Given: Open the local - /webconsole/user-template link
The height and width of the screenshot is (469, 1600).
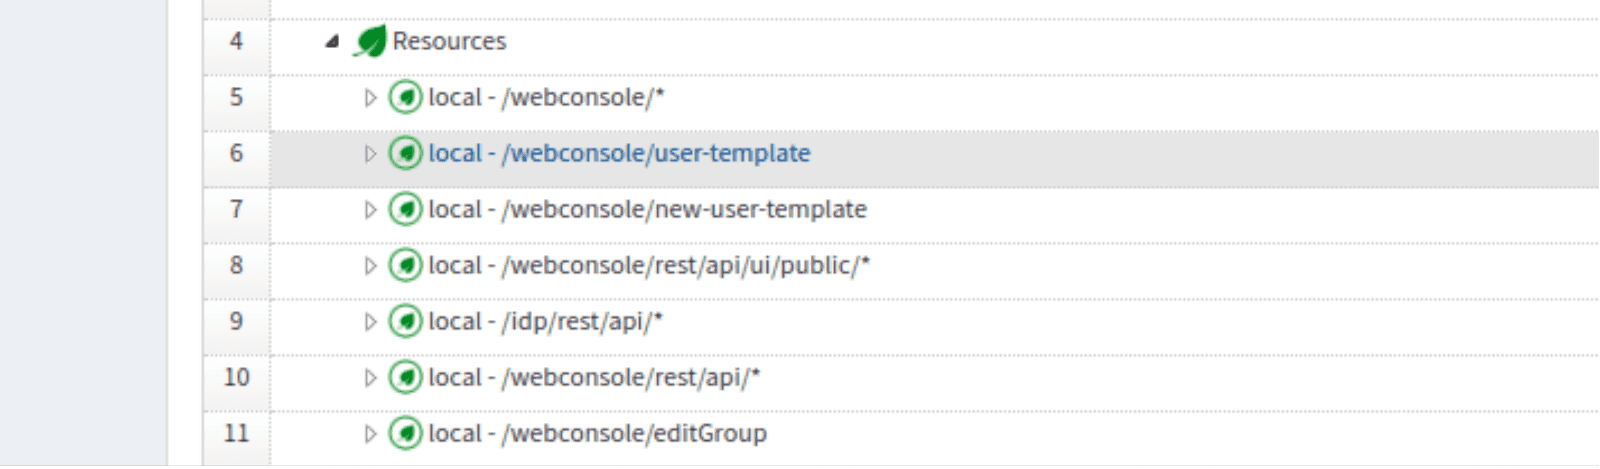Looking at the screenshot, I should pos(619,154).
